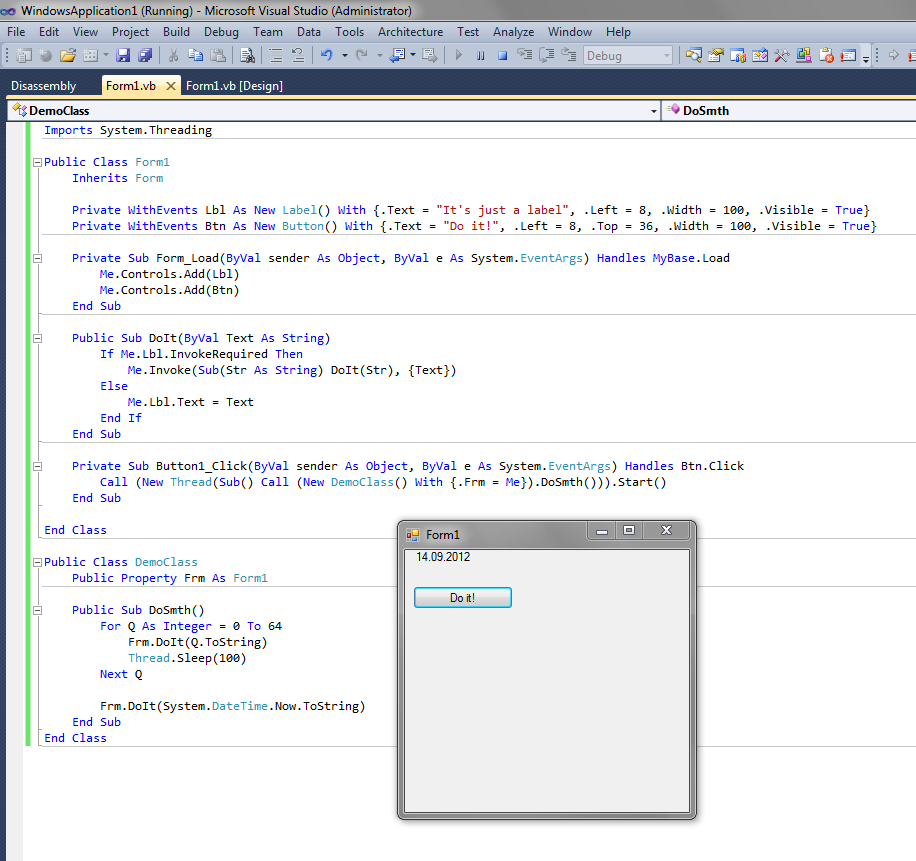Open the Toolbox icon in the toolbar
The height and width of the screenshot is (861, 916).
(x=782, y=56)
